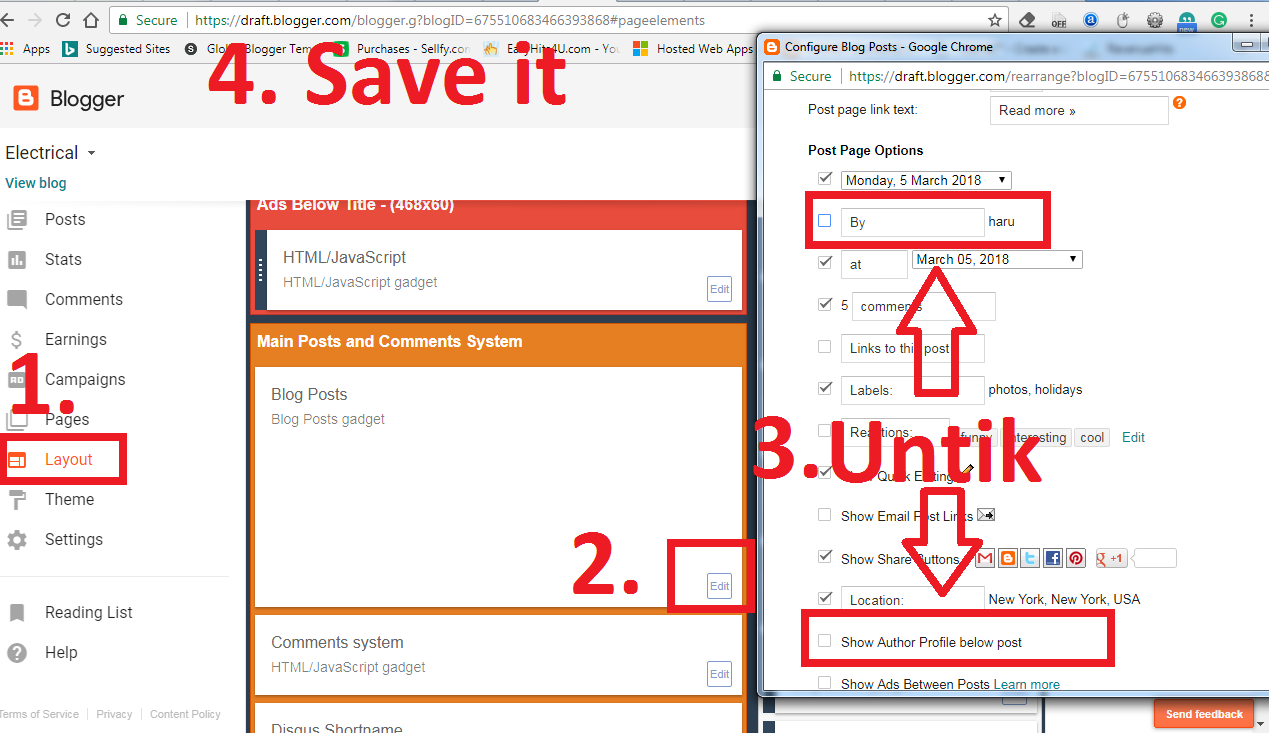Toggle the 5 comments checkbox
Viewport: 1269px width, 733px height.
825,305
